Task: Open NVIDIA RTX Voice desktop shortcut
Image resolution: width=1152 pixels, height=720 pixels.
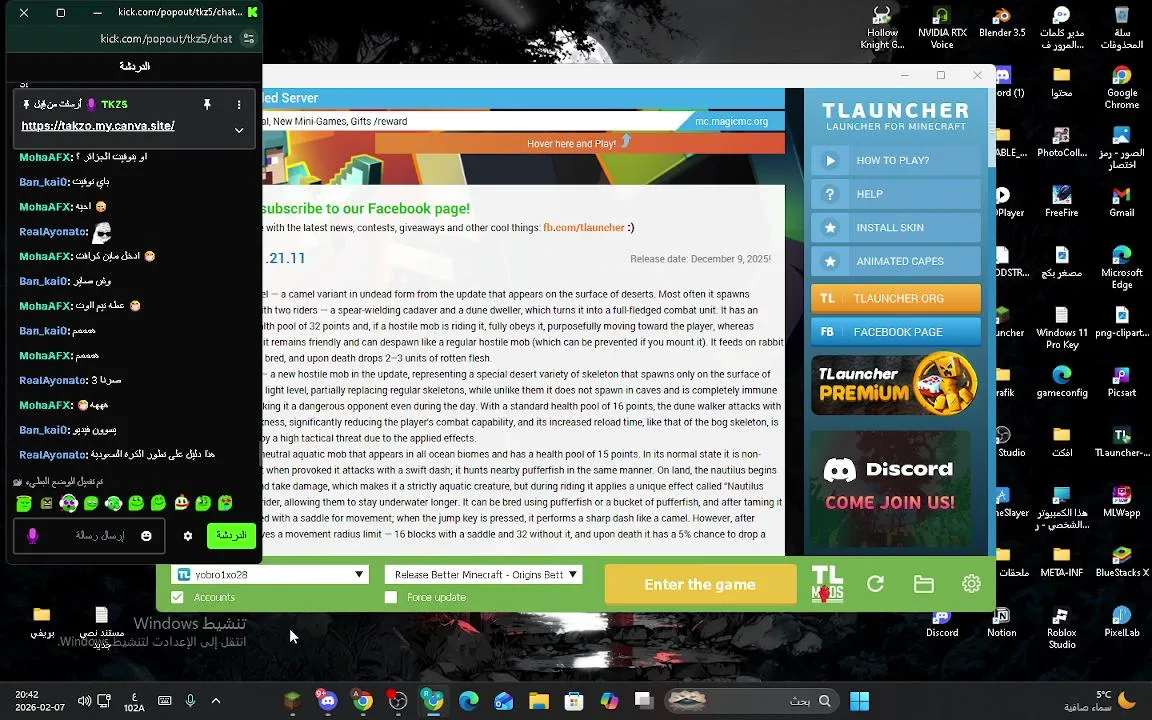Action: [942, 28]
